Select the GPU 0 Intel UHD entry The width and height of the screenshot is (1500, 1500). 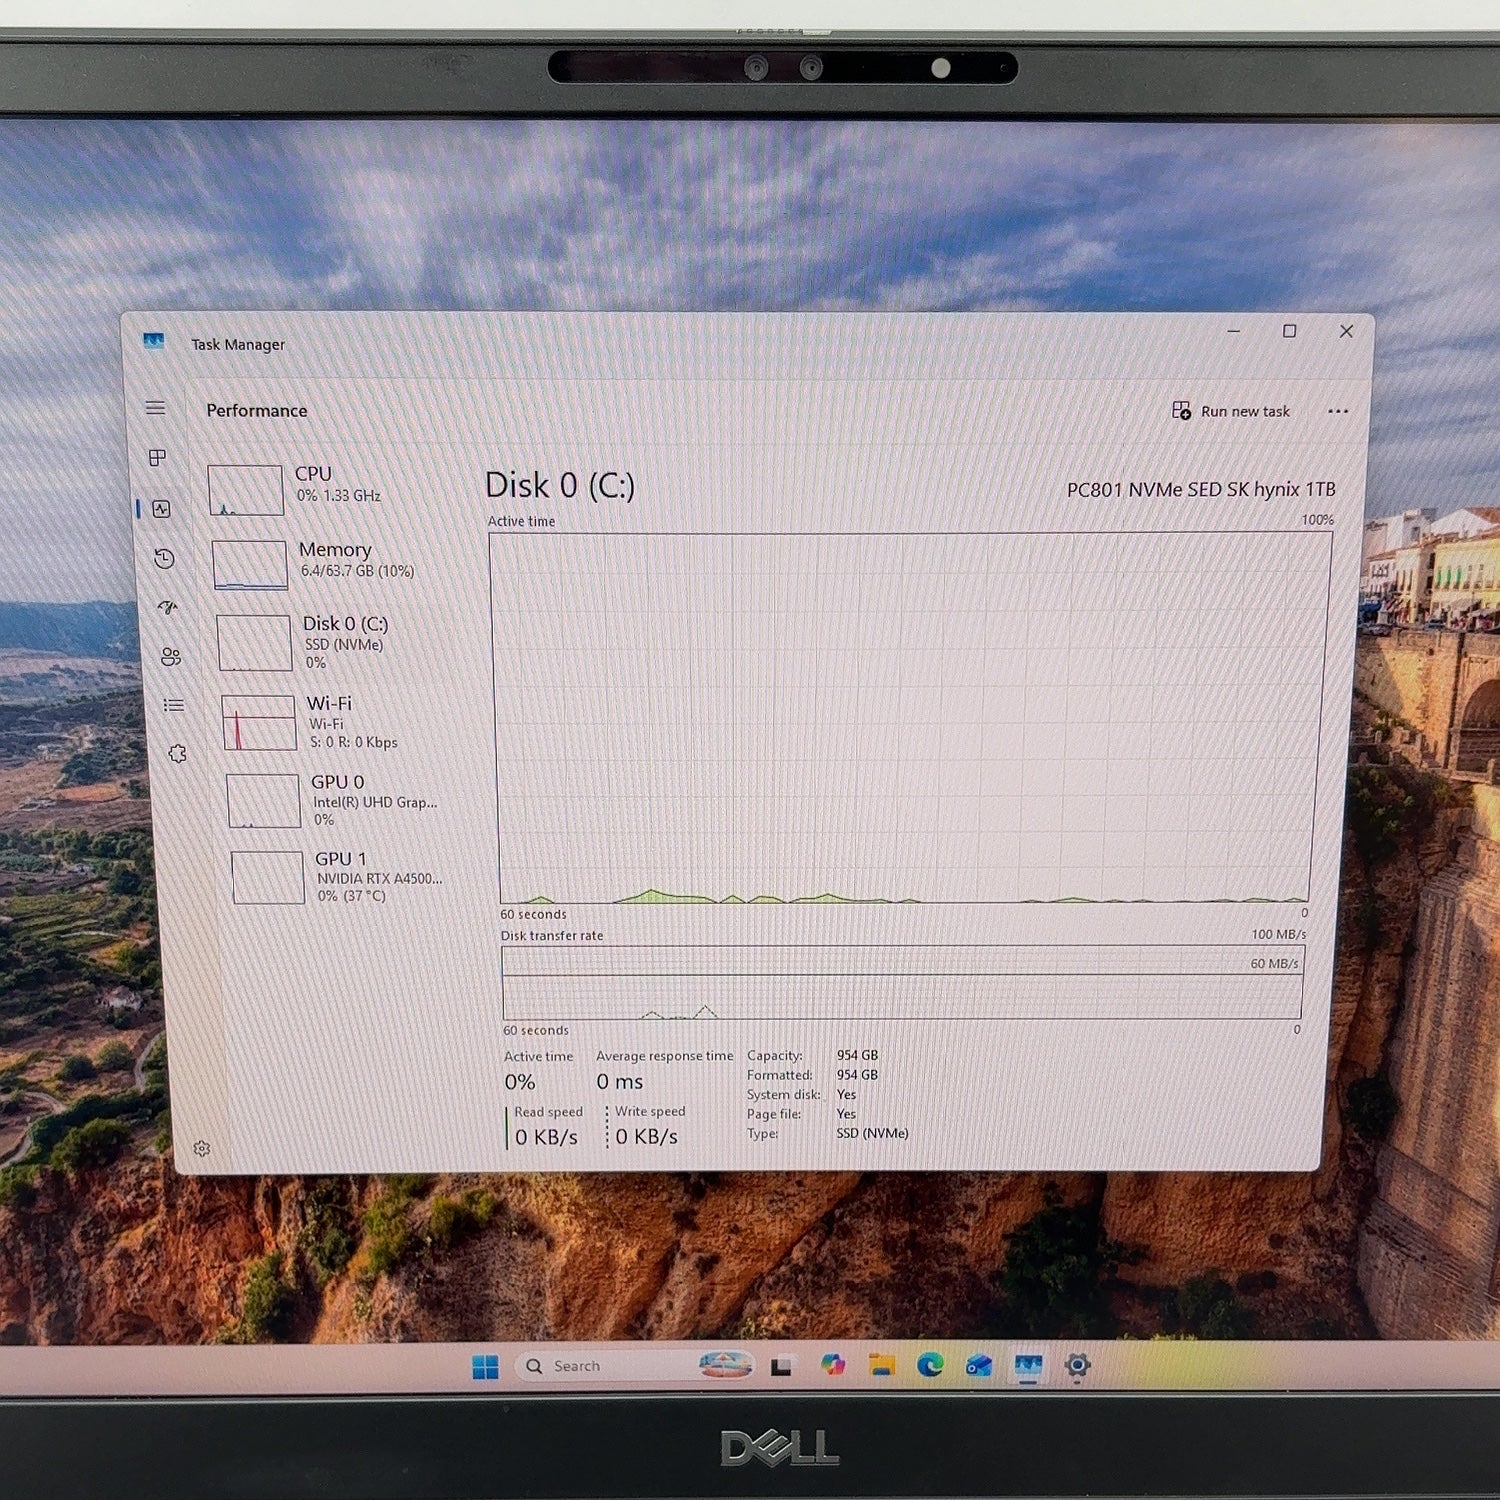click(x=340, y=800)
